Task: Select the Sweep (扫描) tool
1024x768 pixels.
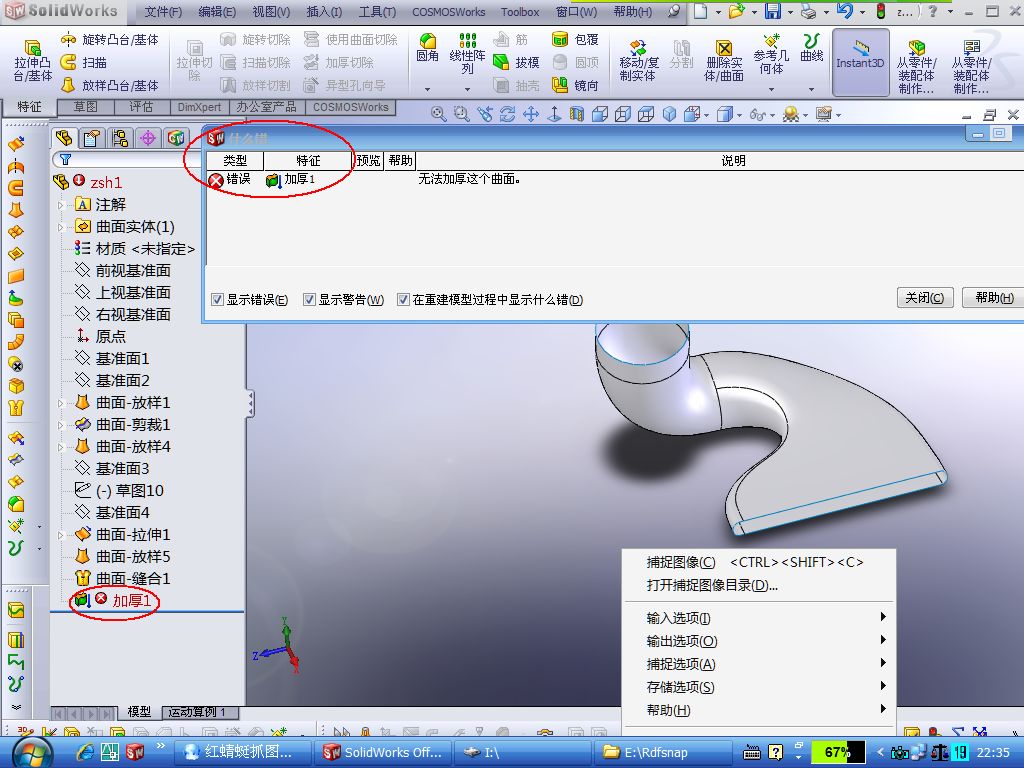Action: coord(84,63)
